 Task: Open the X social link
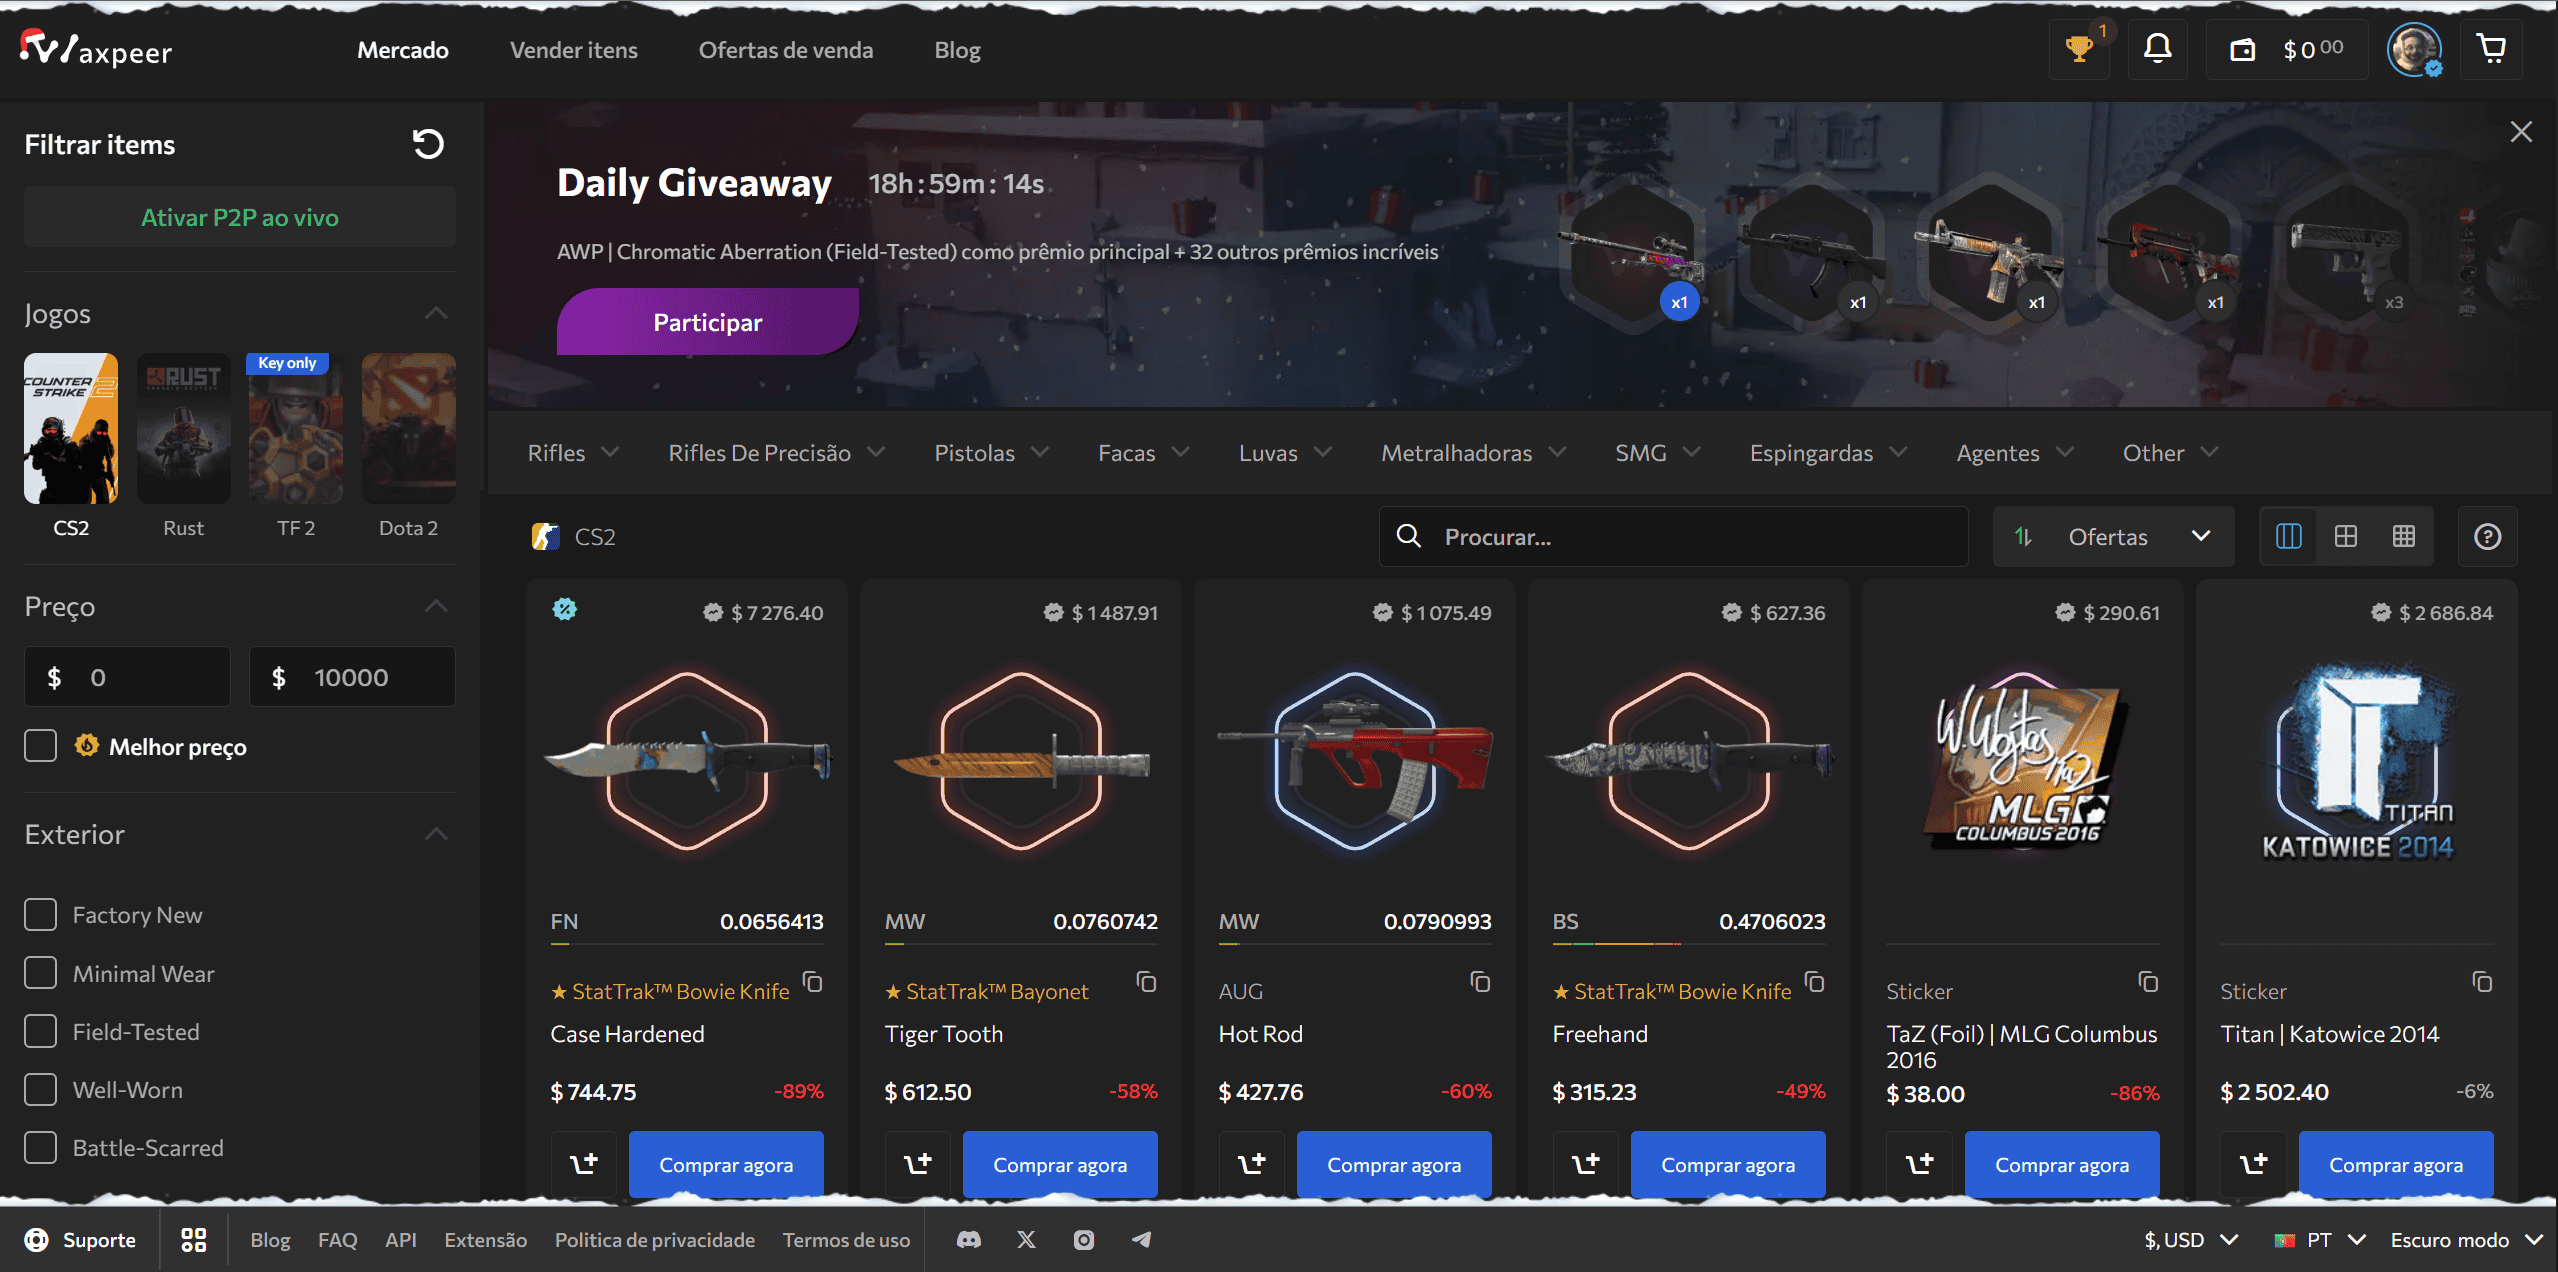click(1027, 1240)
